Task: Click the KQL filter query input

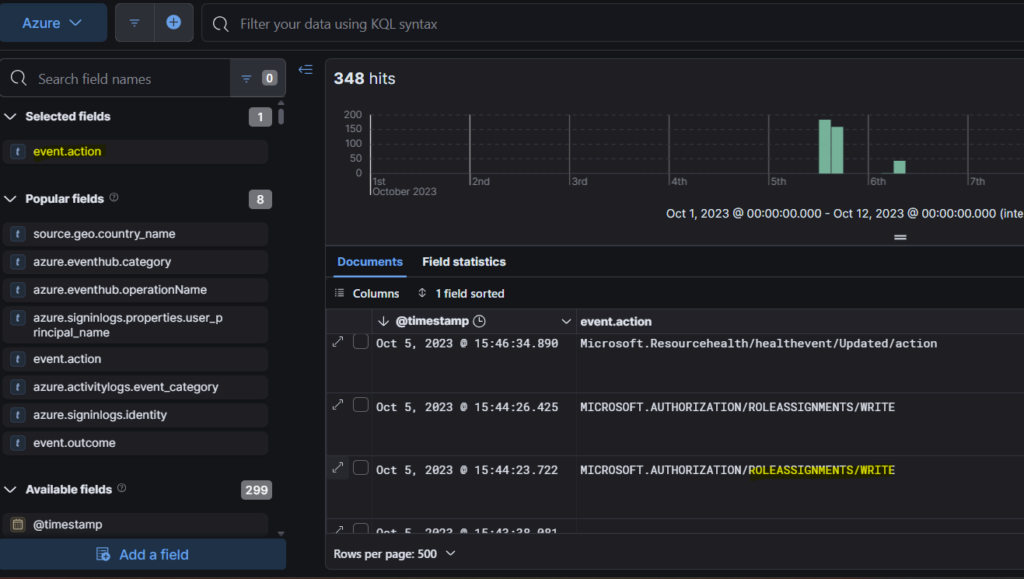Action: point(620,23)
